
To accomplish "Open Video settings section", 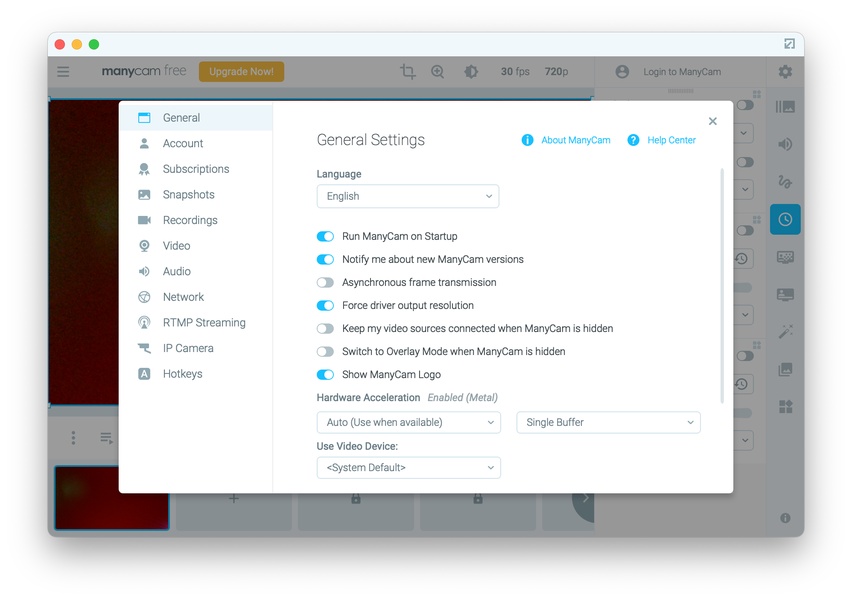I will click(x=196, y=246).
